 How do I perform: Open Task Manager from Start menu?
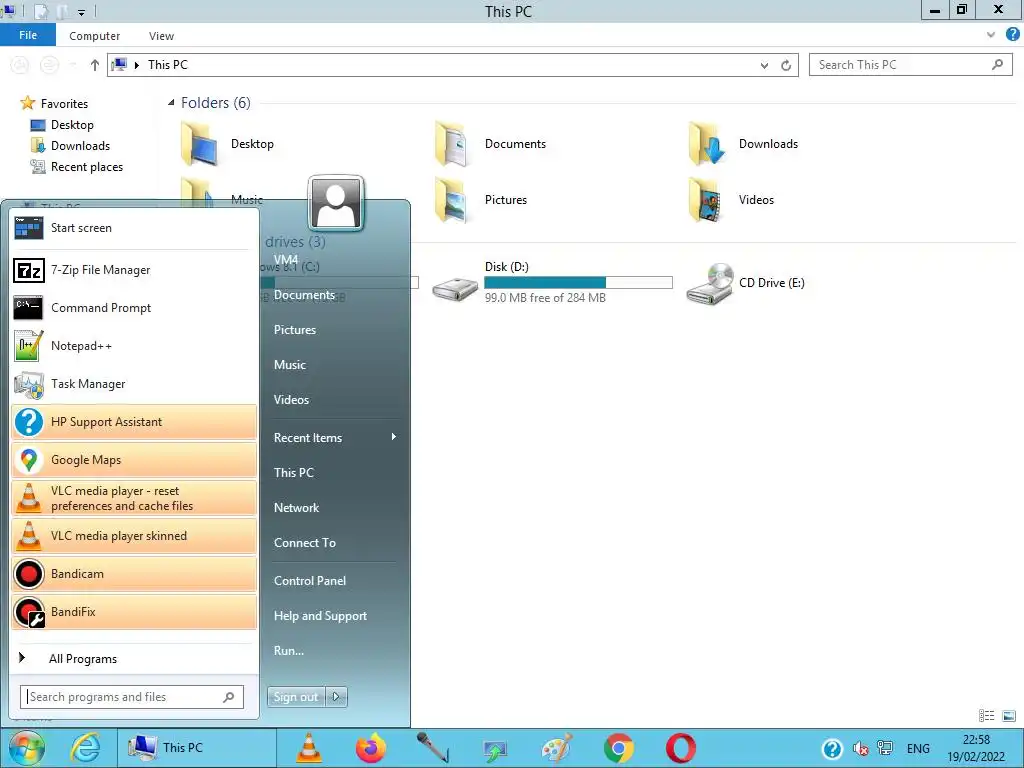pyautogui.click(x=134, y=384)
